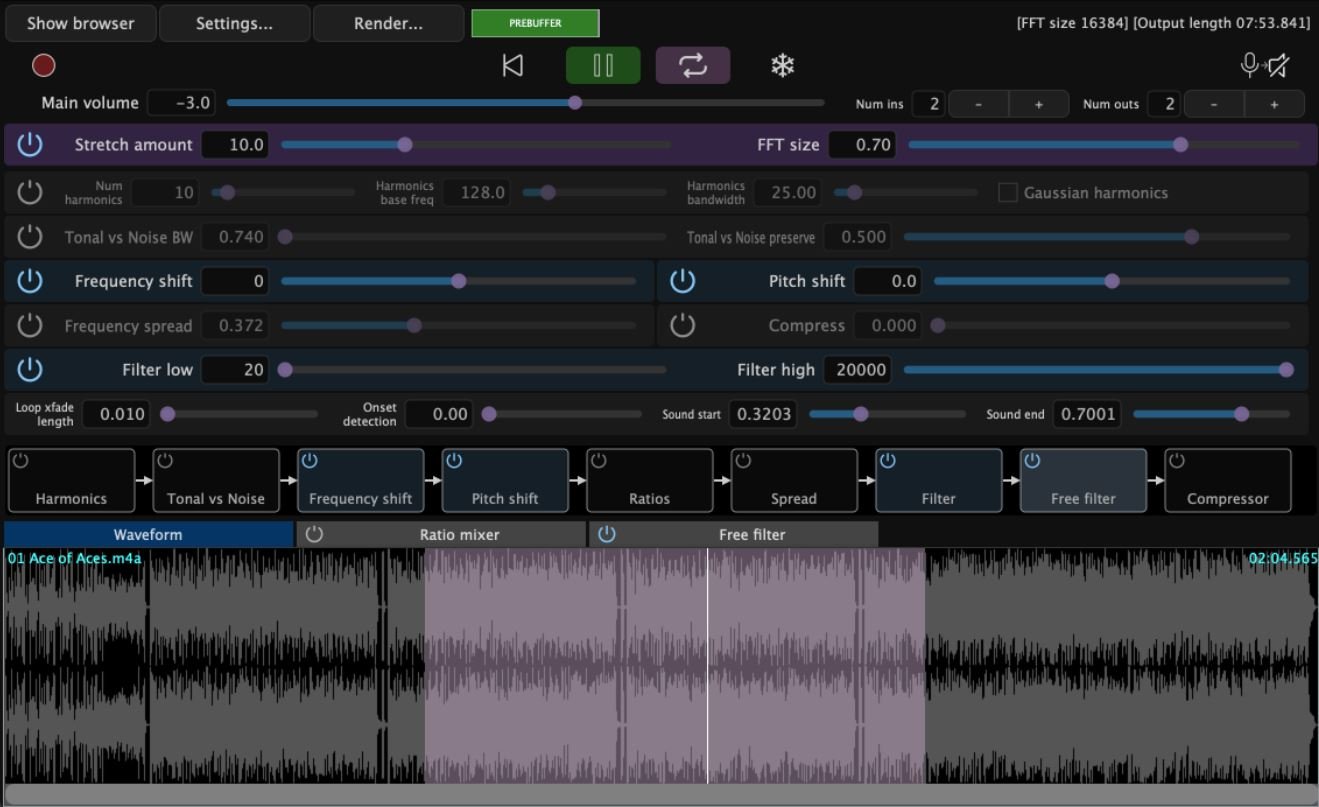Toggle power icon on Harmonics module box

pyautogui.click(x=21, y=461)
